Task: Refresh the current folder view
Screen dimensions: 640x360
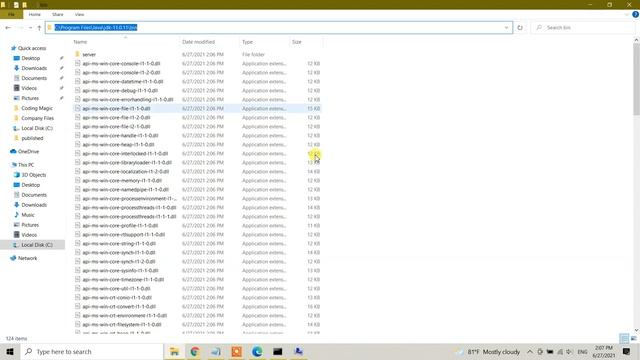Action: tap(520, 28)
